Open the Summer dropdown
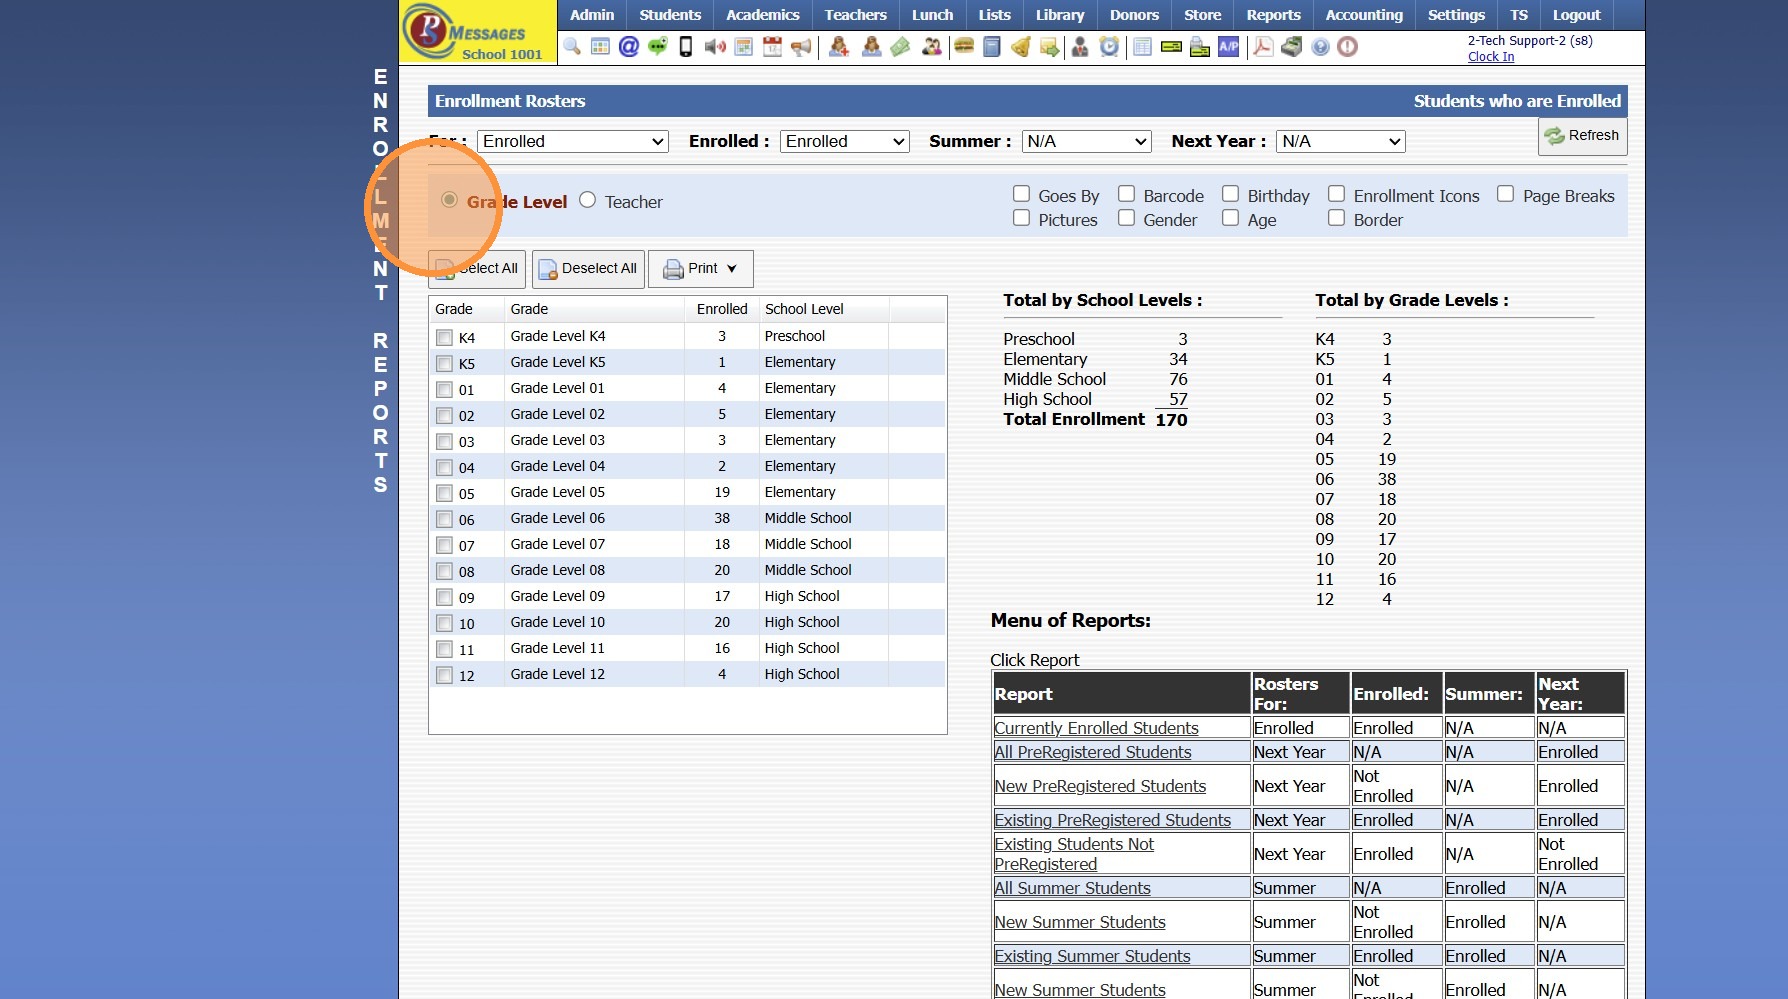 (x=1087, y=142)
